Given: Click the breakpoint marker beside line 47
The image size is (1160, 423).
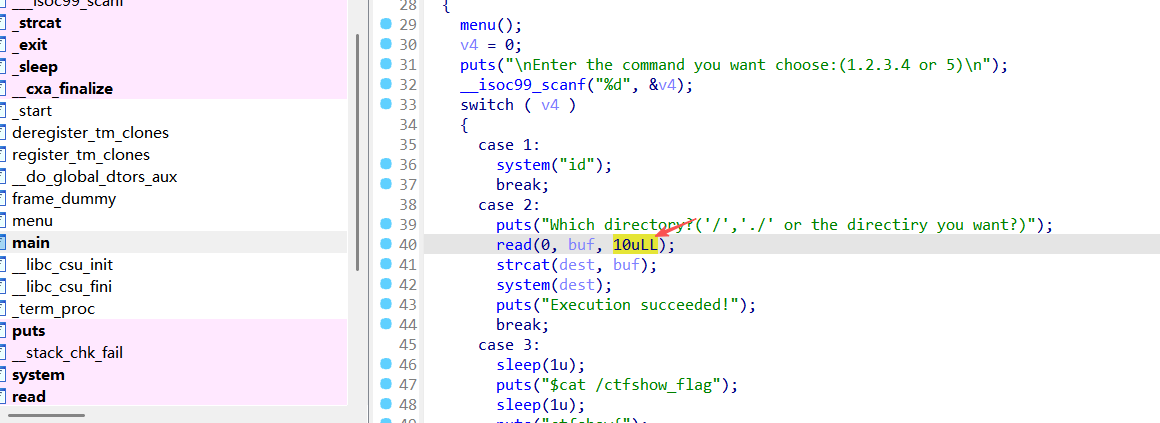Looking at the screenshot, I should click(386, 384).
